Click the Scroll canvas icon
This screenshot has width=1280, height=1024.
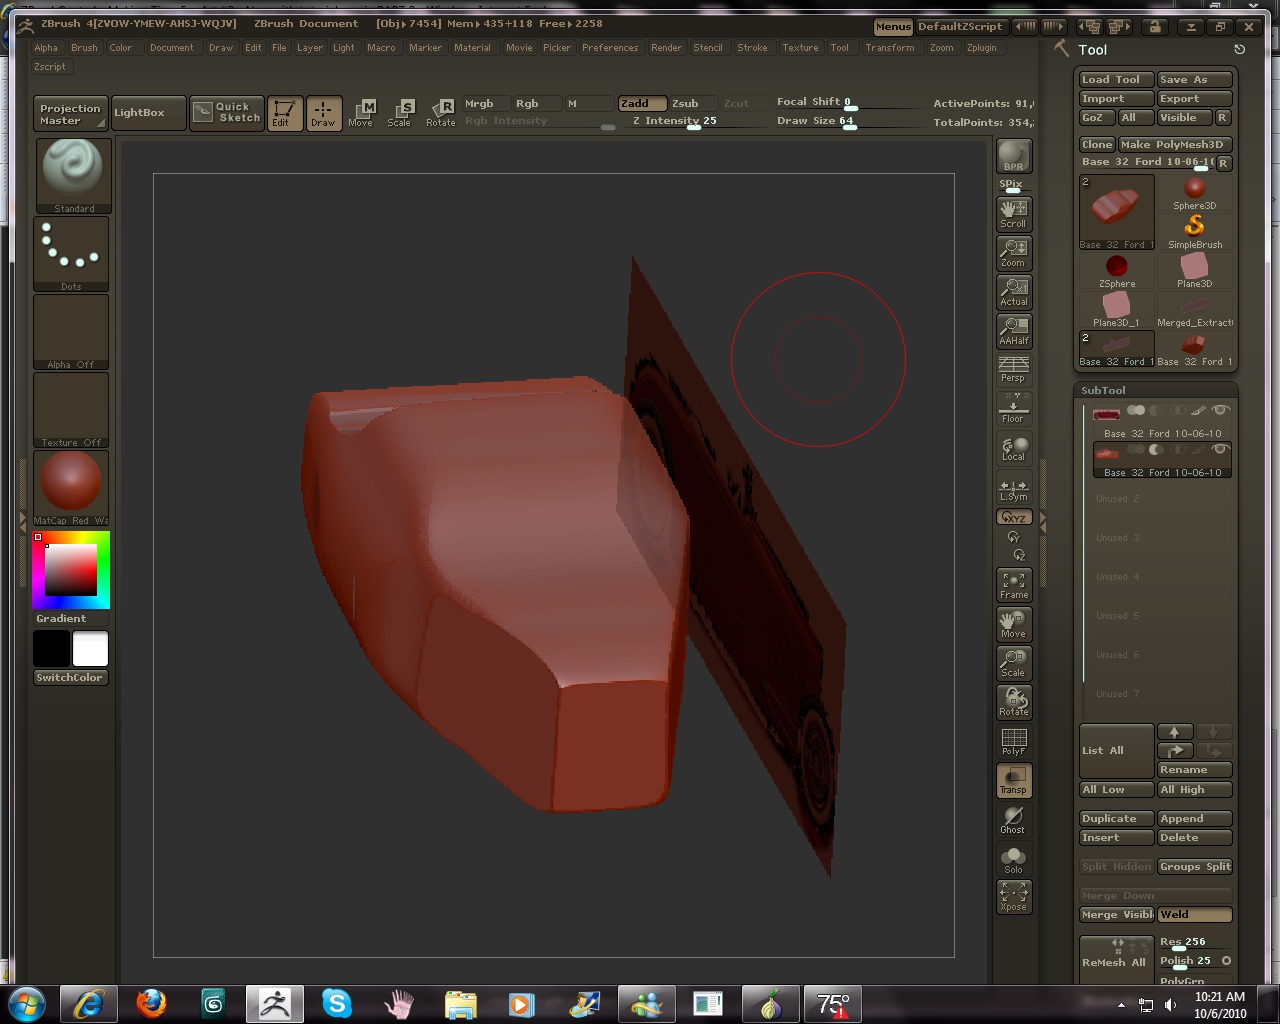click(1014, 214)
